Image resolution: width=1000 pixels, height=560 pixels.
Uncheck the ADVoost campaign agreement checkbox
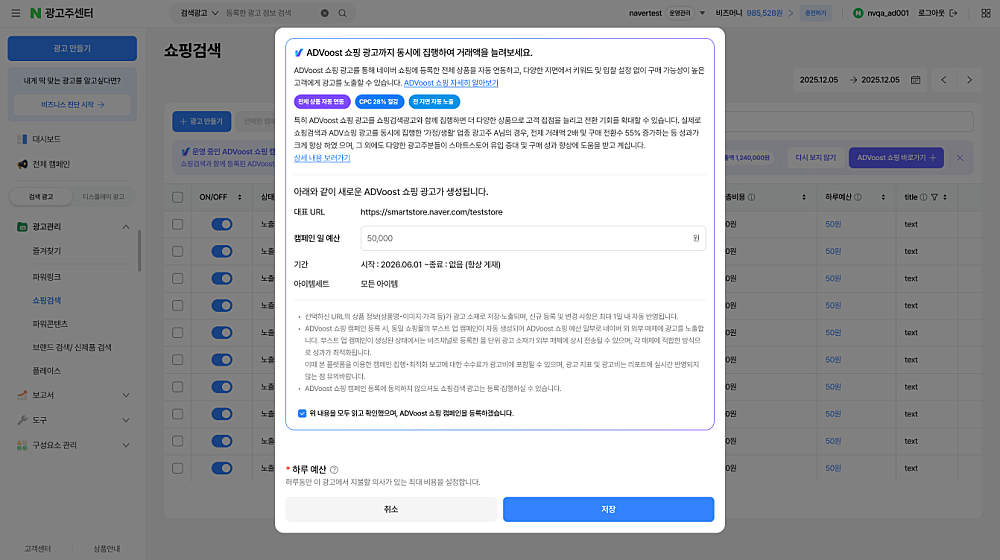coord(302,413)
